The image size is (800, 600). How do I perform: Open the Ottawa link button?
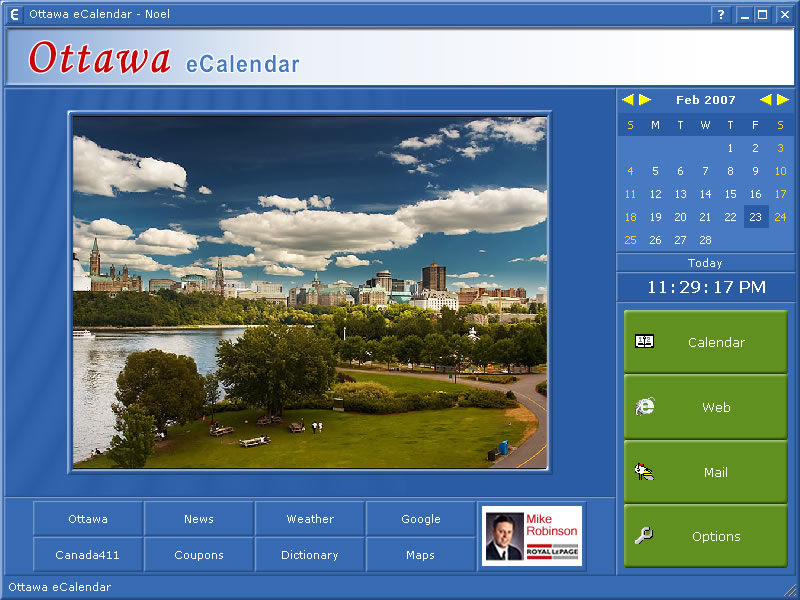(88, 519)
